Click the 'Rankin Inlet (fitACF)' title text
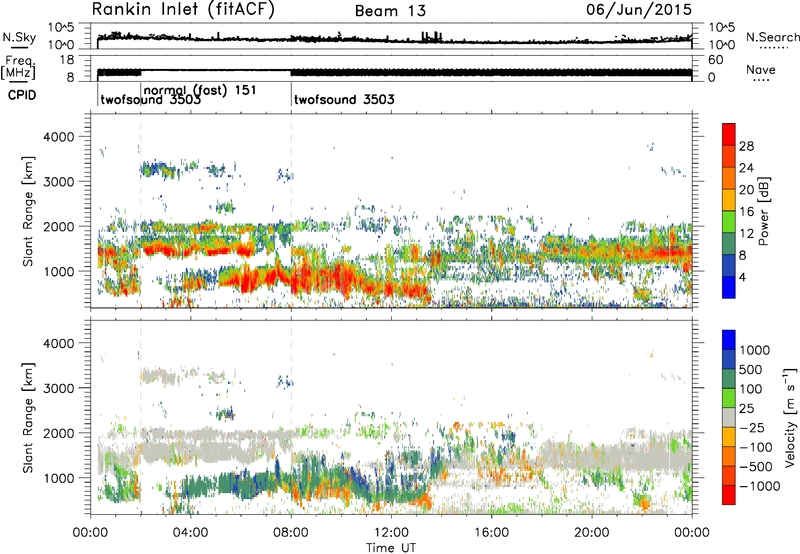This screenshot has height=554, width=800. (183, 10)
